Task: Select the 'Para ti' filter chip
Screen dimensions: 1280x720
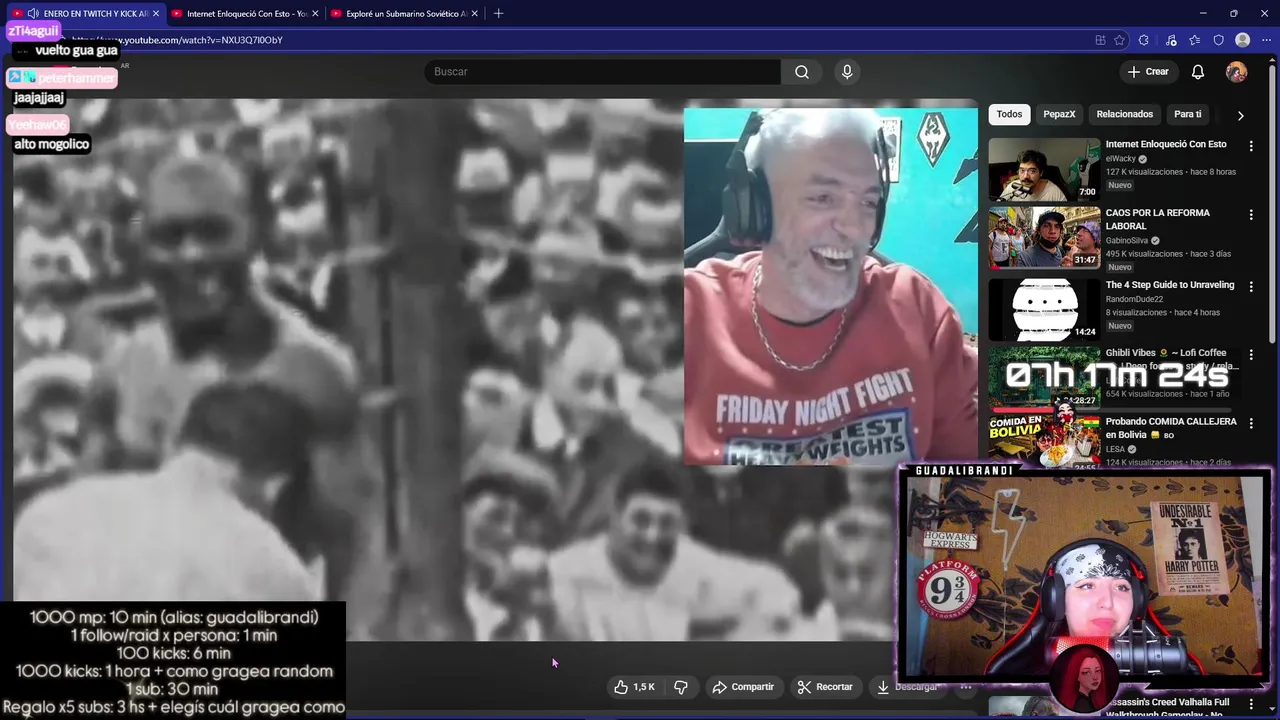Action: [x=1188, y=114]
